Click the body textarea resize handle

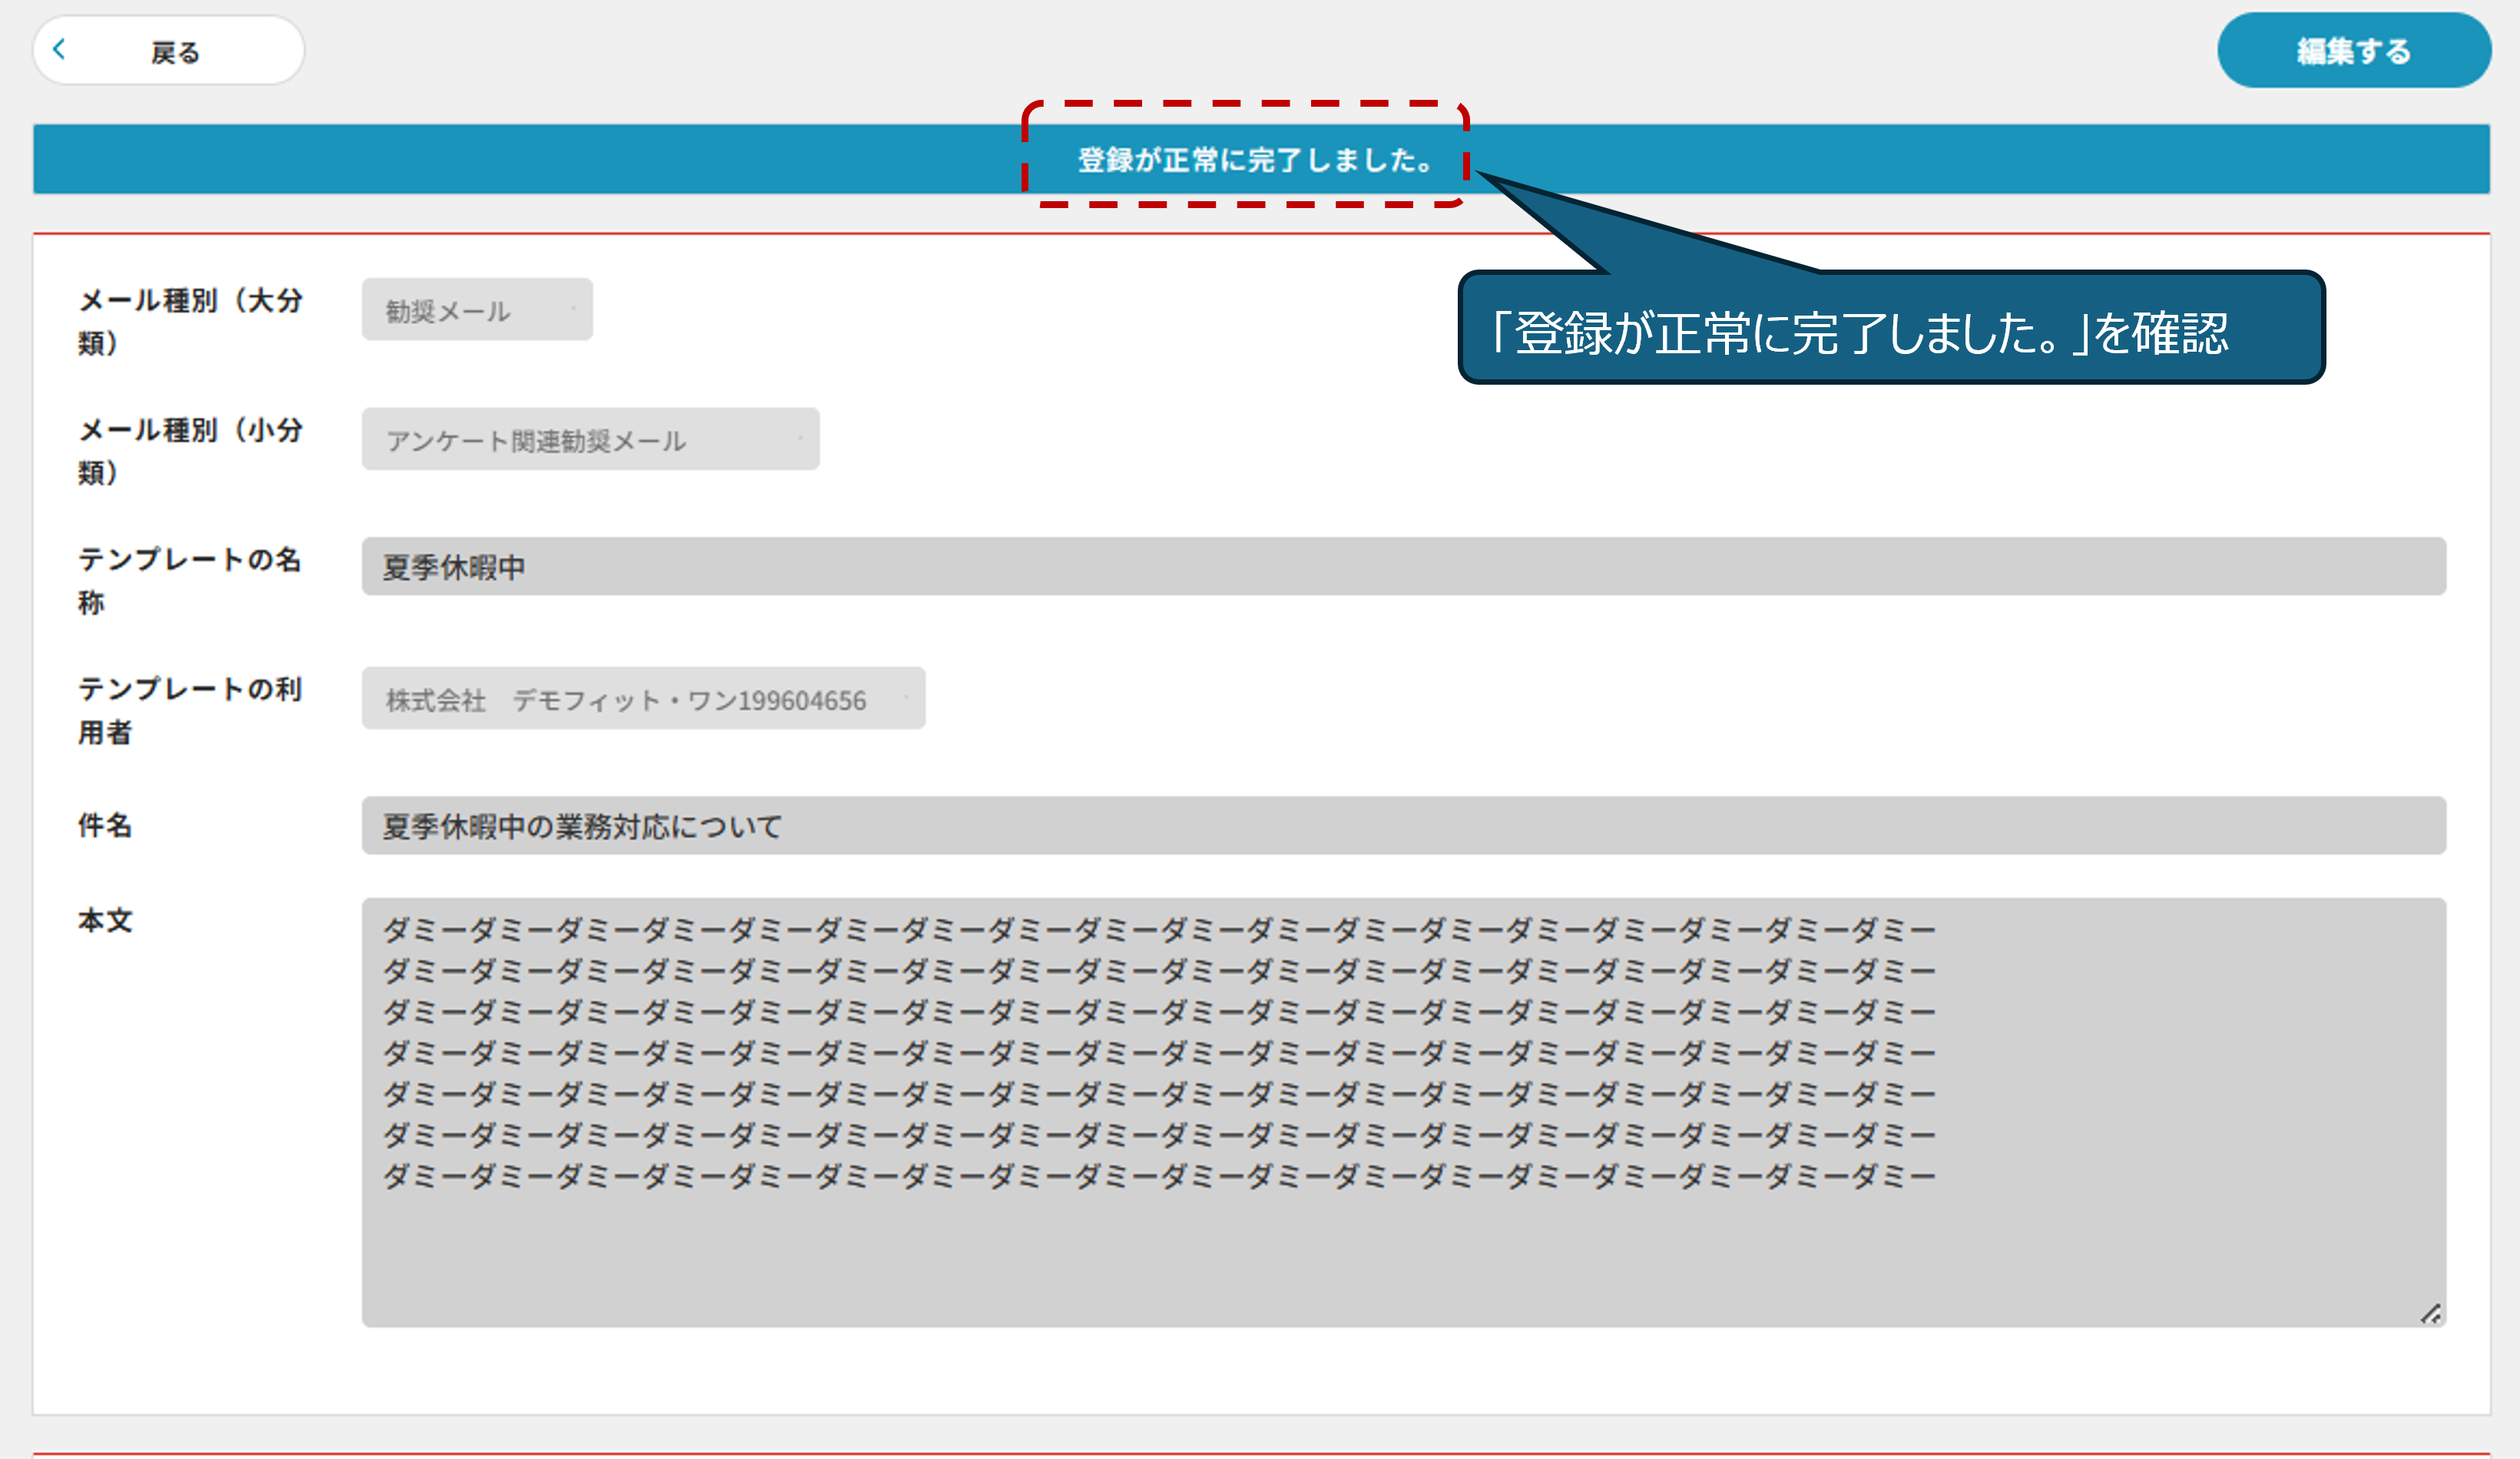point(2430,1314)
